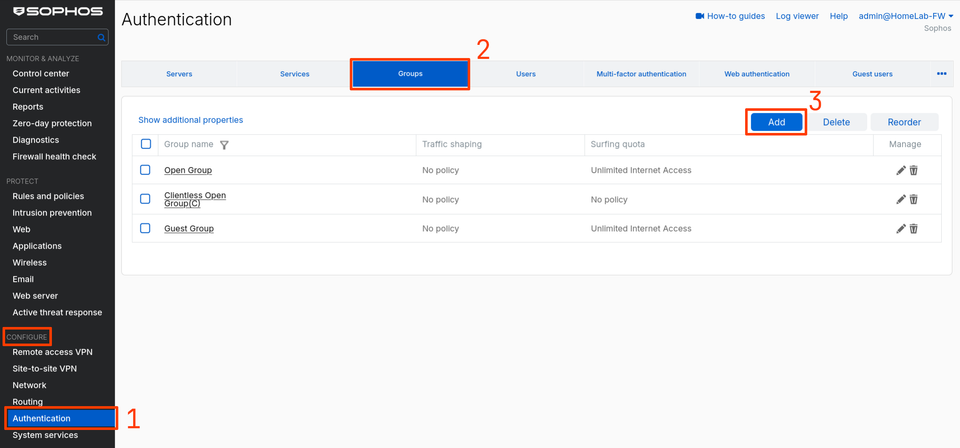The width and height of the screenshot is (960, 448).
Task: Open Rules and policies in sidebar
Action: pos(48,196)
